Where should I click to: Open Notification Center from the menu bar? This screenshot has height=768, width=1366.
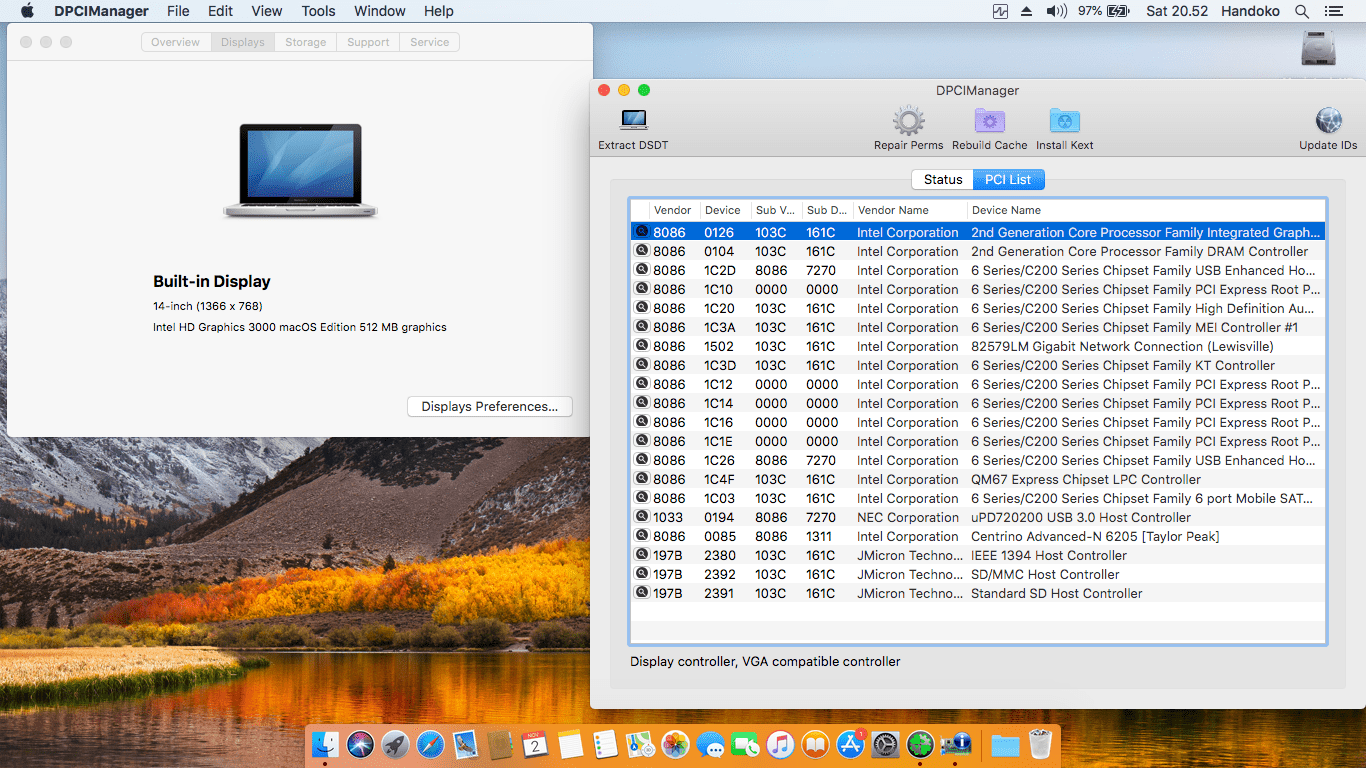pos(1333,11)
